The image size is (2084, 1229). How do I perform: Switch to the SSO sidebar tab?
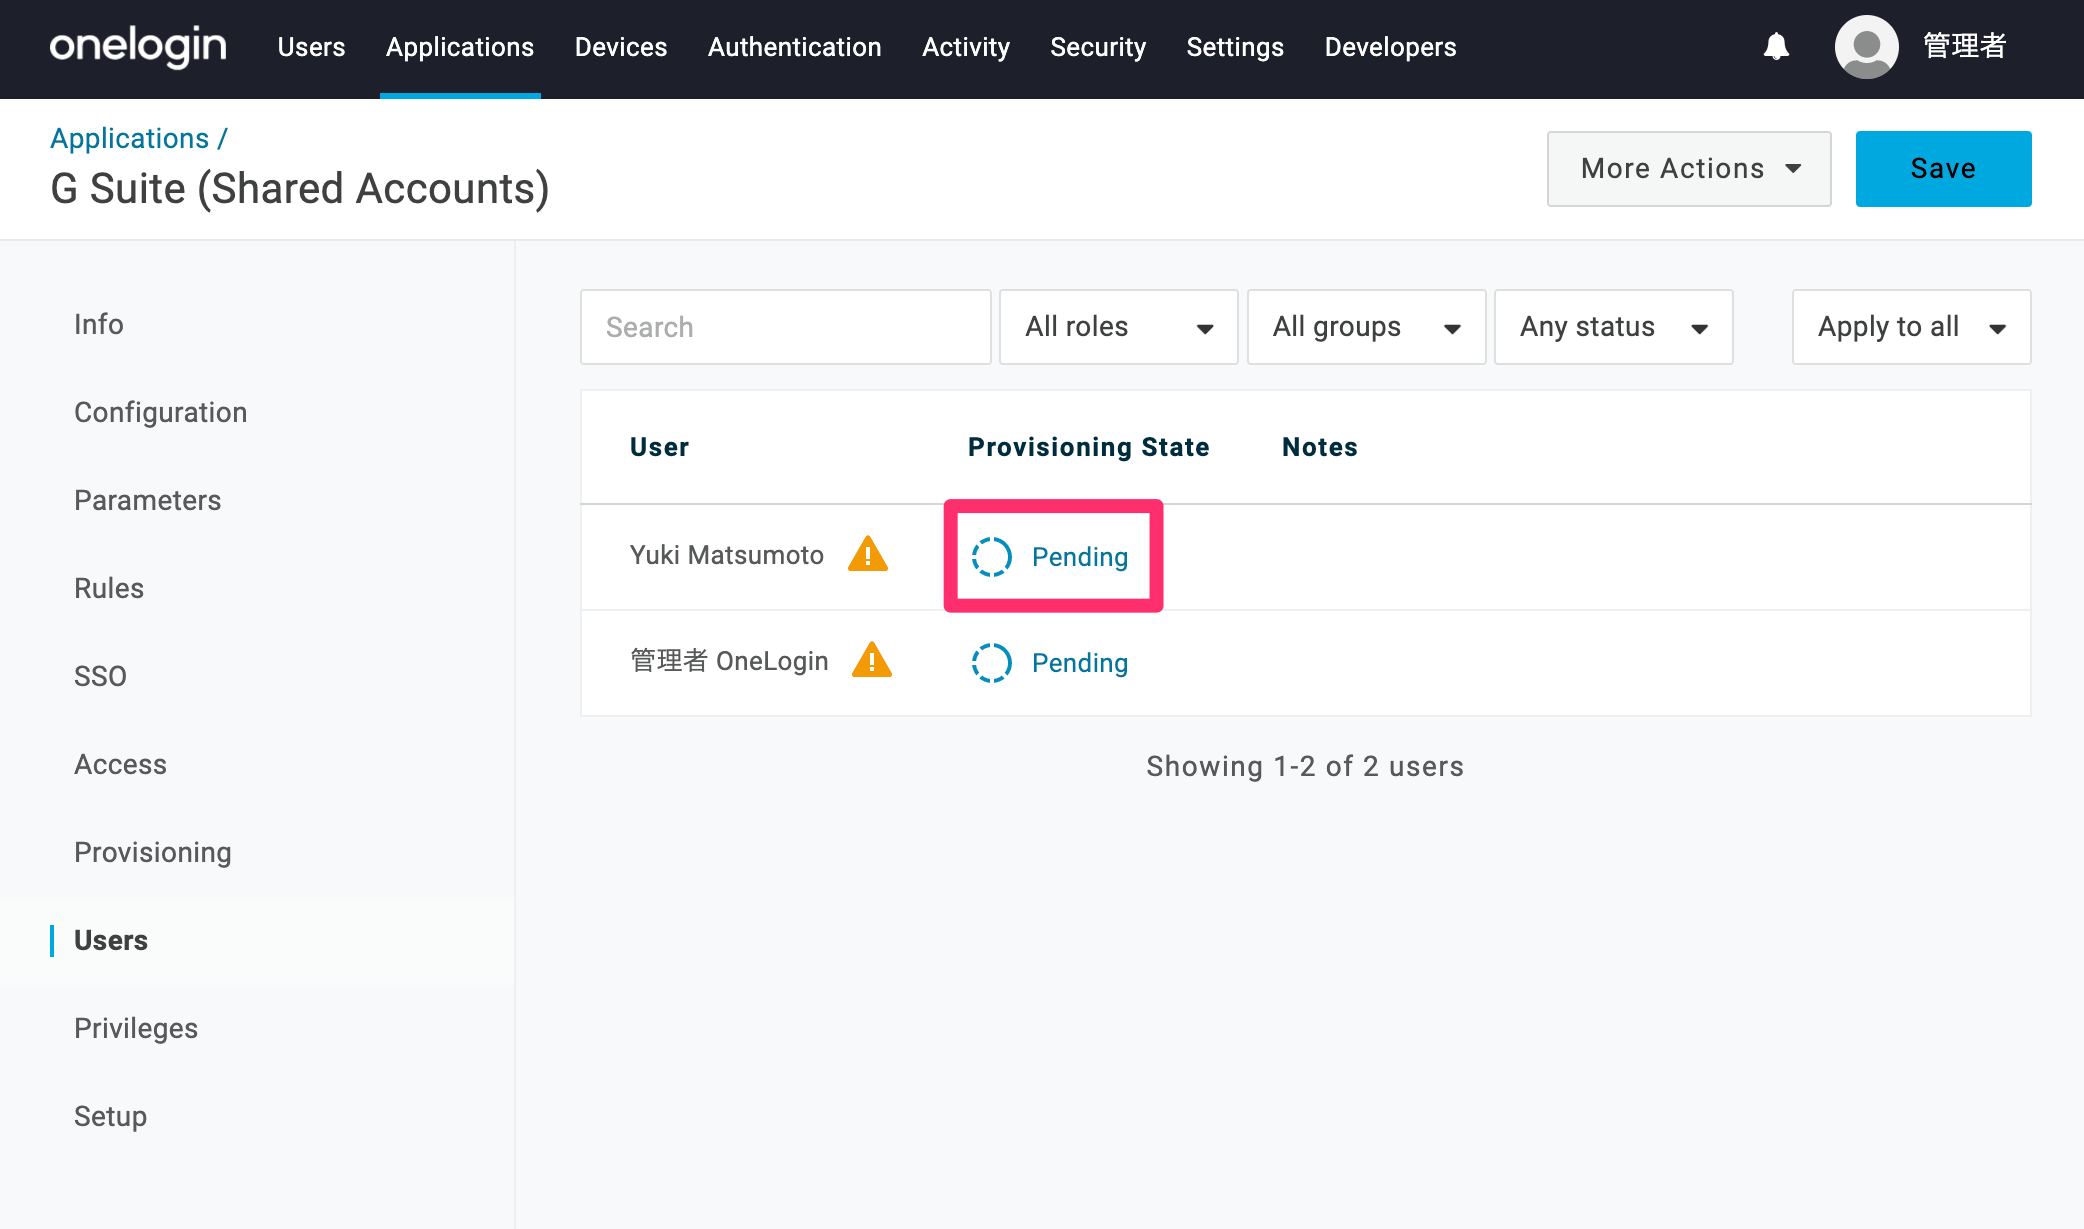pyautogui.click(x=100, y=676)
